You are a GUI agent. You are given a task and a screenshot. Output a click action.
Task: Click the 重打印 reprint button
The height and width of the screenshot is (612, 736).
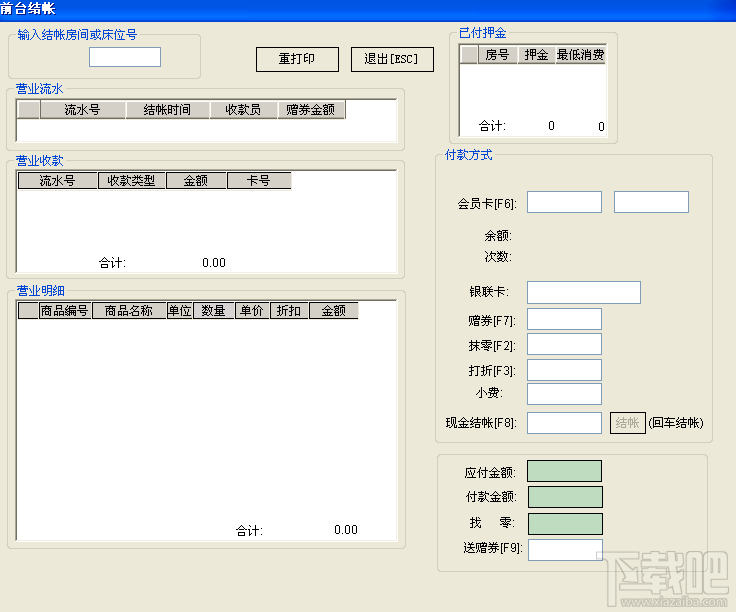tap(297, 59)
